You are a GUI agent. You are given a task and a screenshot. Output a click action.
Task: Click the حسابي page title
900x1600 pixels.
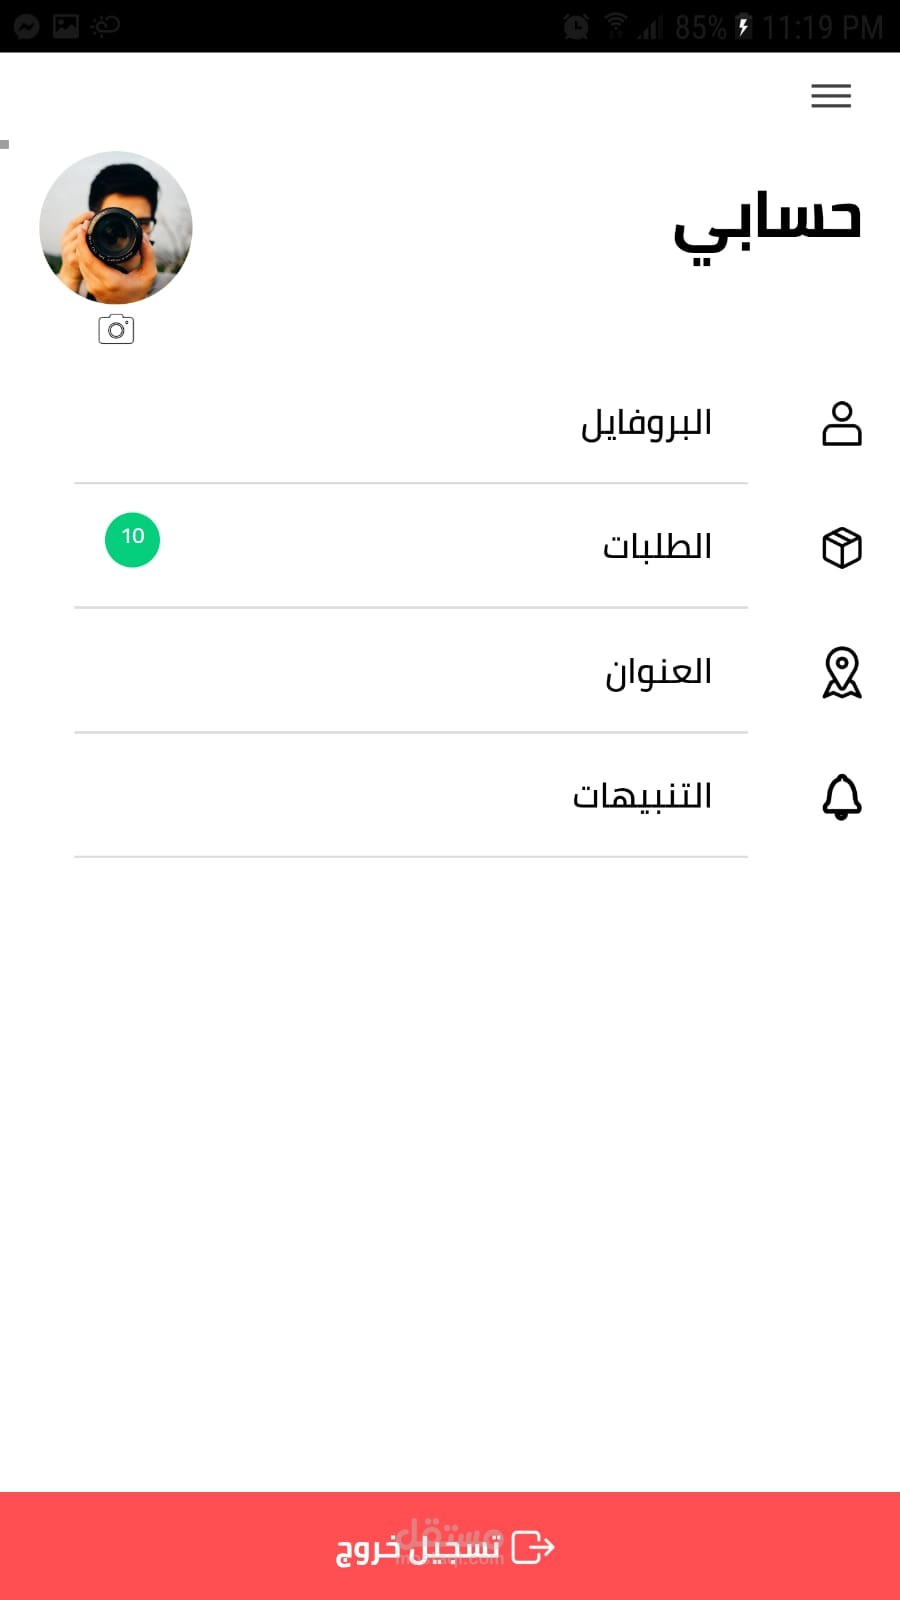767,225
